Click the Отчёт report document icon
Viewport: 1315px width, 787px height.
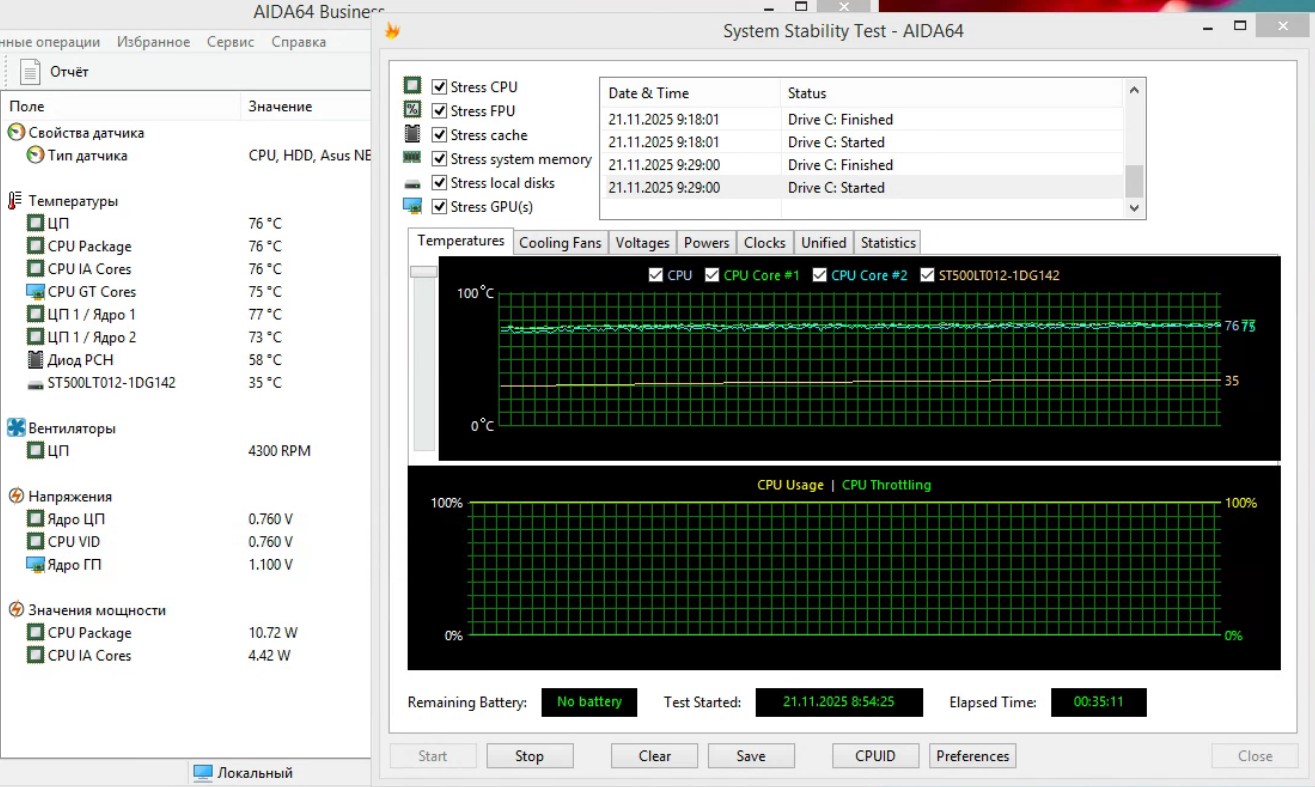[31, 72]
